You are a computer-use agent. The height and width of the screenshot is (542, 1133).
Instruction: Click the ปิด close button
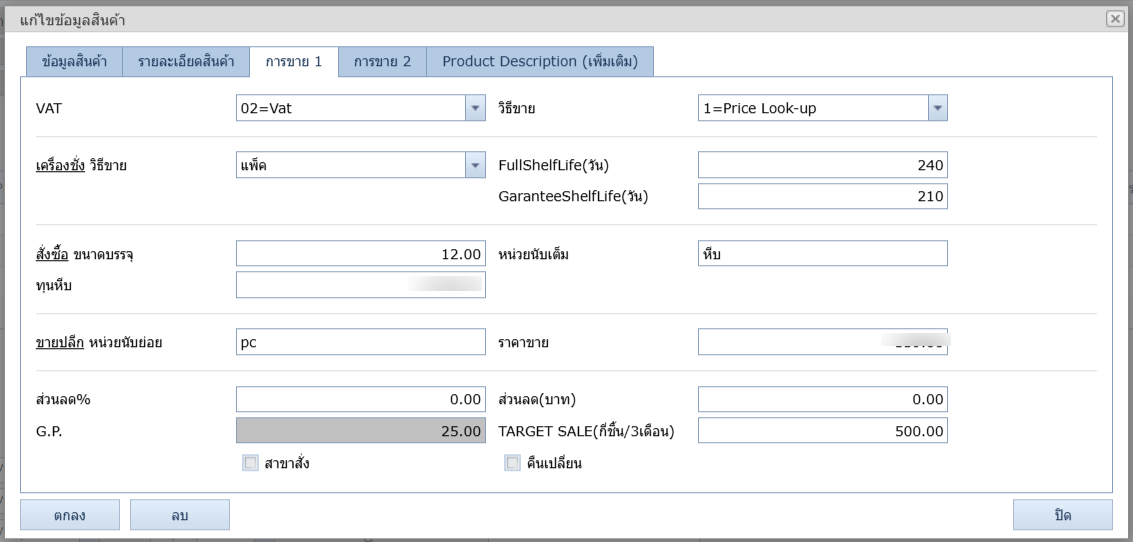point(1062,515)
